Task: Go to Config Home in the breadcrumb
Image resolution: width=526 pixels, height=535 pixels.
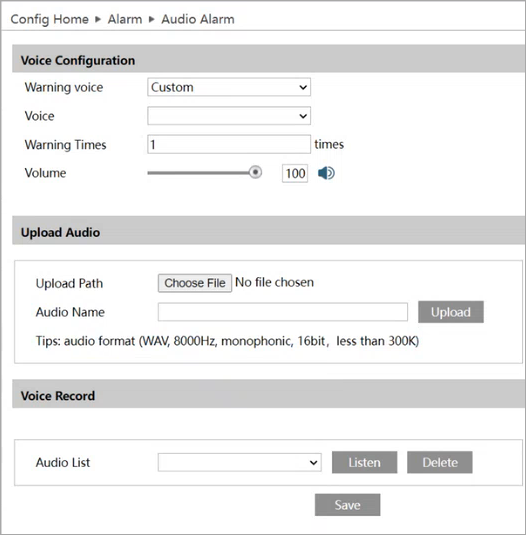Action: tap(49, 19)
